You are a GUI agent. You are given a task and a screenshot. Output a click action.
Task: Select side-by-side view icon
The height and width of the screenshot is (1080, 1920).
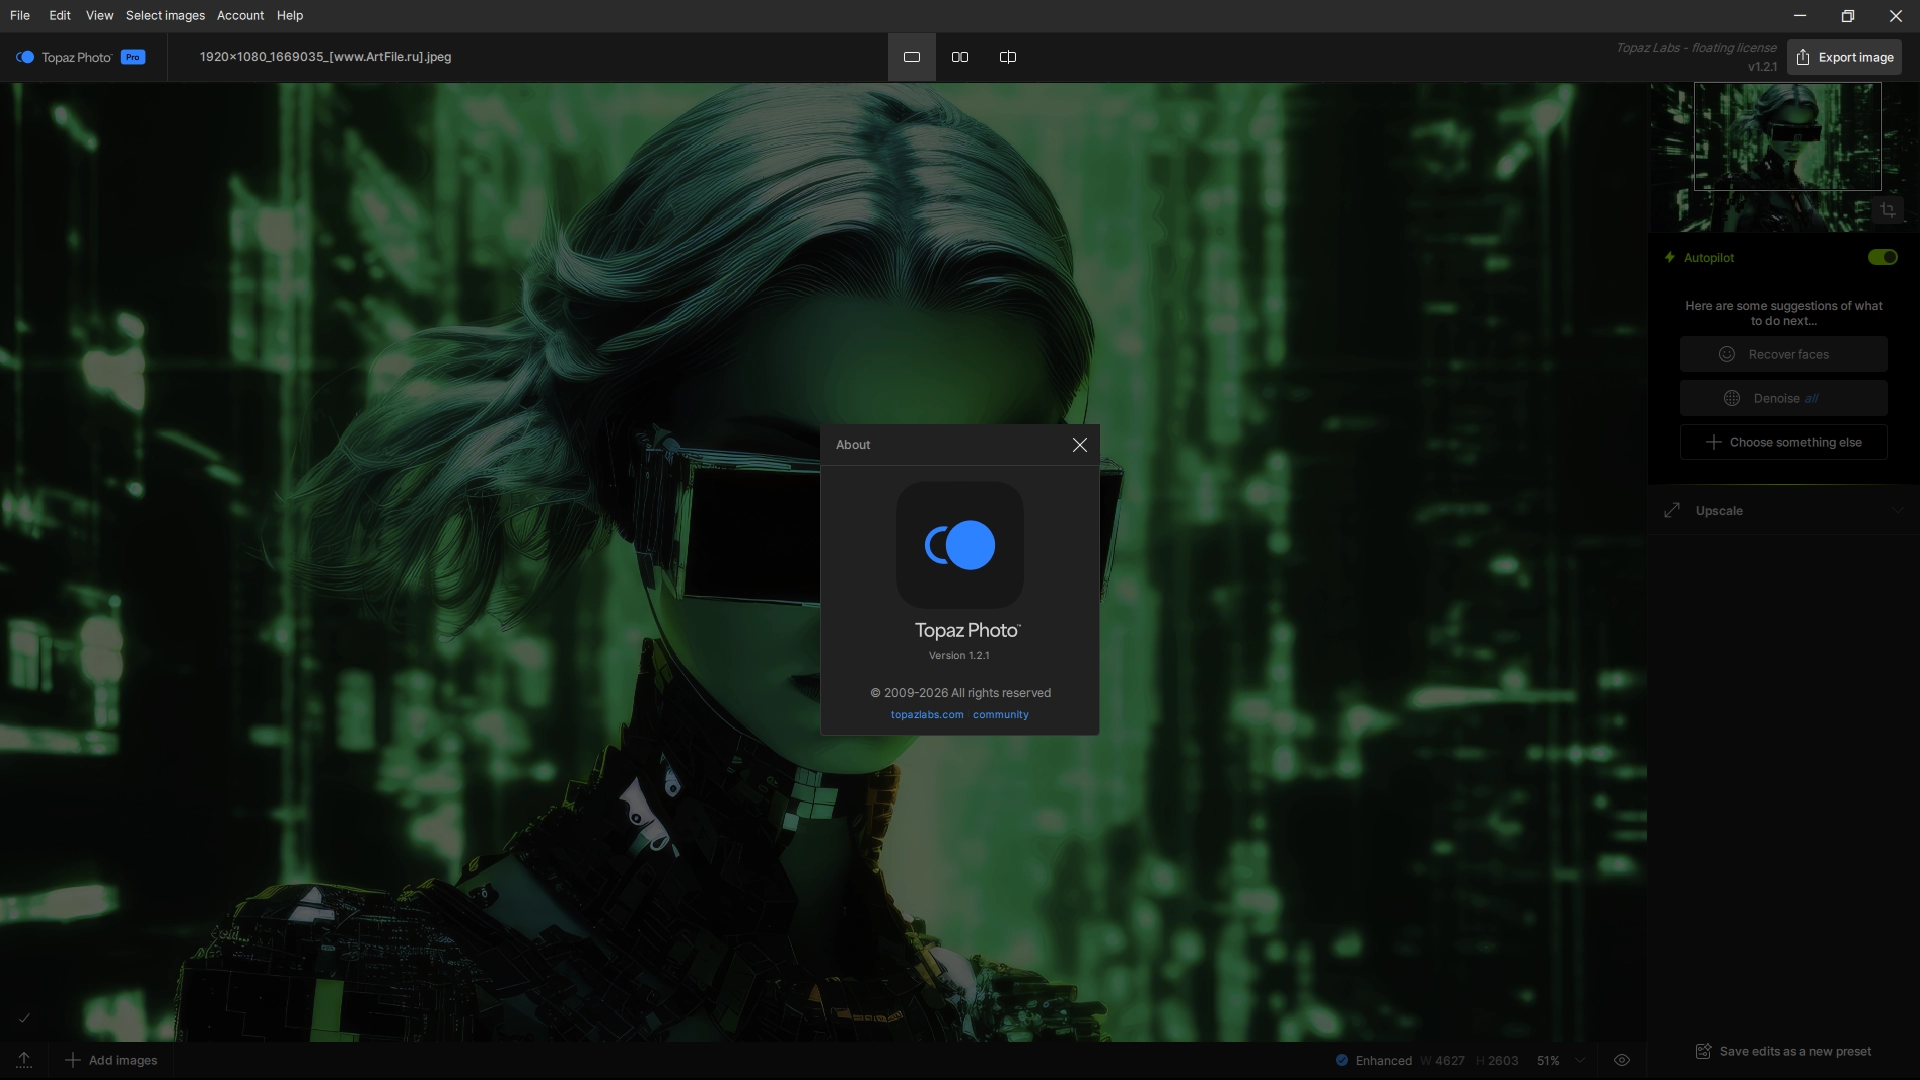(959, 57)
